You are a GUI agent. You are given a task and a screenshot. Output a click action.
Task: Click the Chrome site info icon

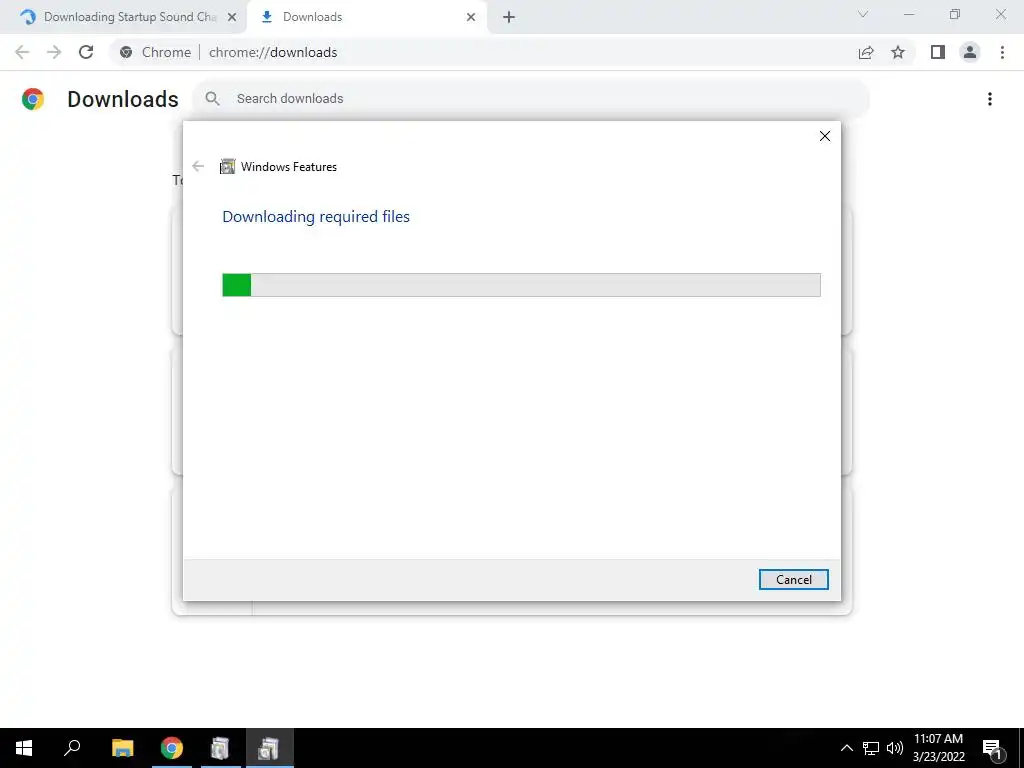click(126, 52)
